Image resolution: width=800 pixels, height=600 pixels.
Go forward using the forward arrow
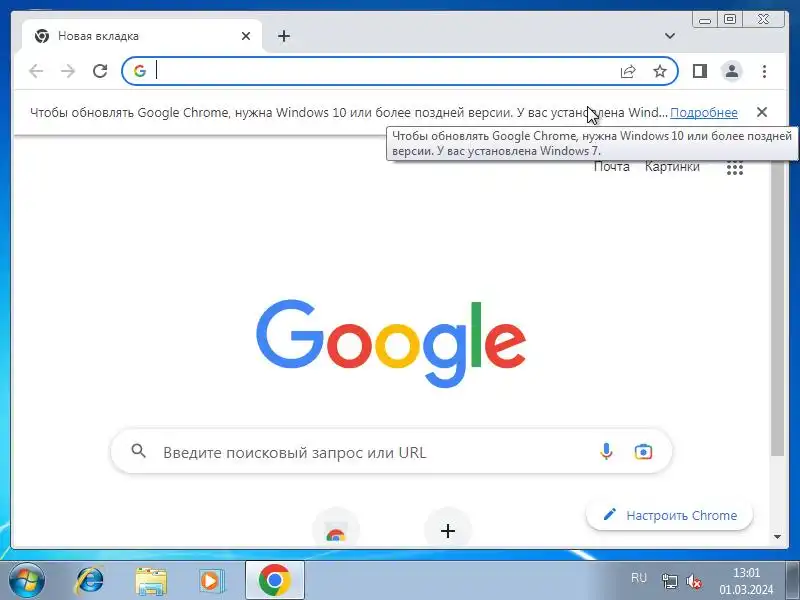point(68,71)
